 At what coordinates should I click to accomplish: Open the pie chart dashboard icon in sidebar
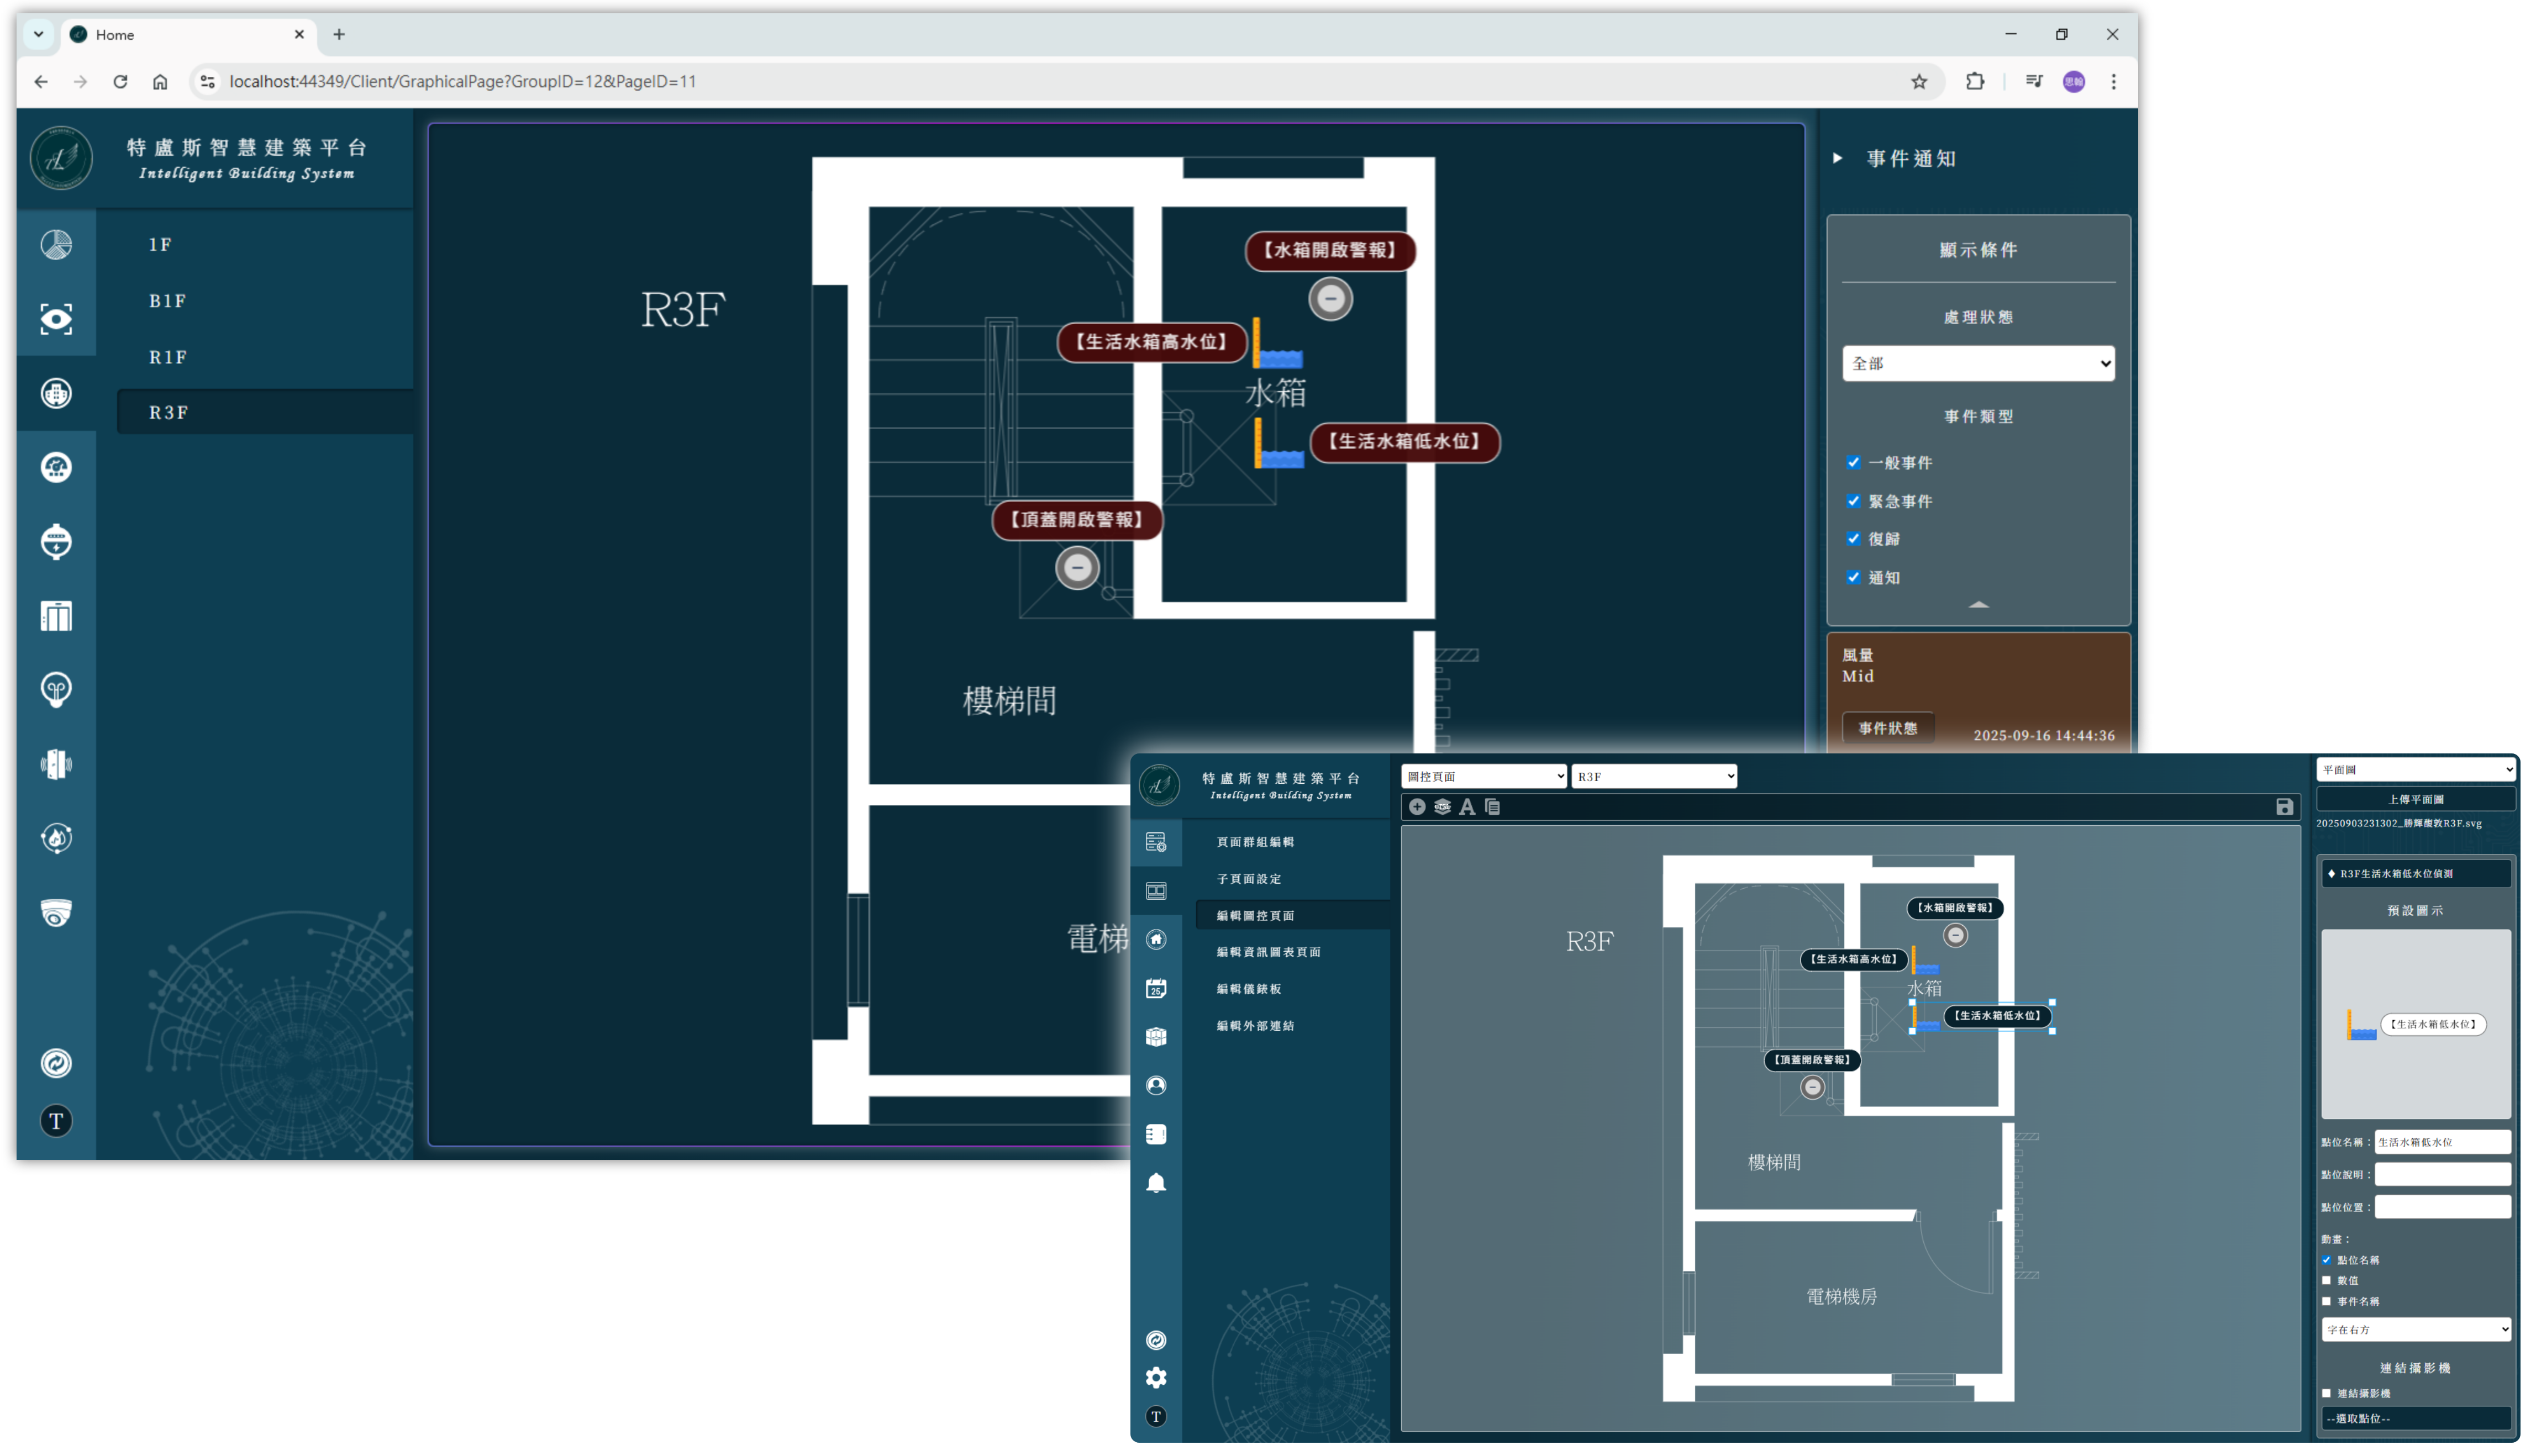coord(56,245)
